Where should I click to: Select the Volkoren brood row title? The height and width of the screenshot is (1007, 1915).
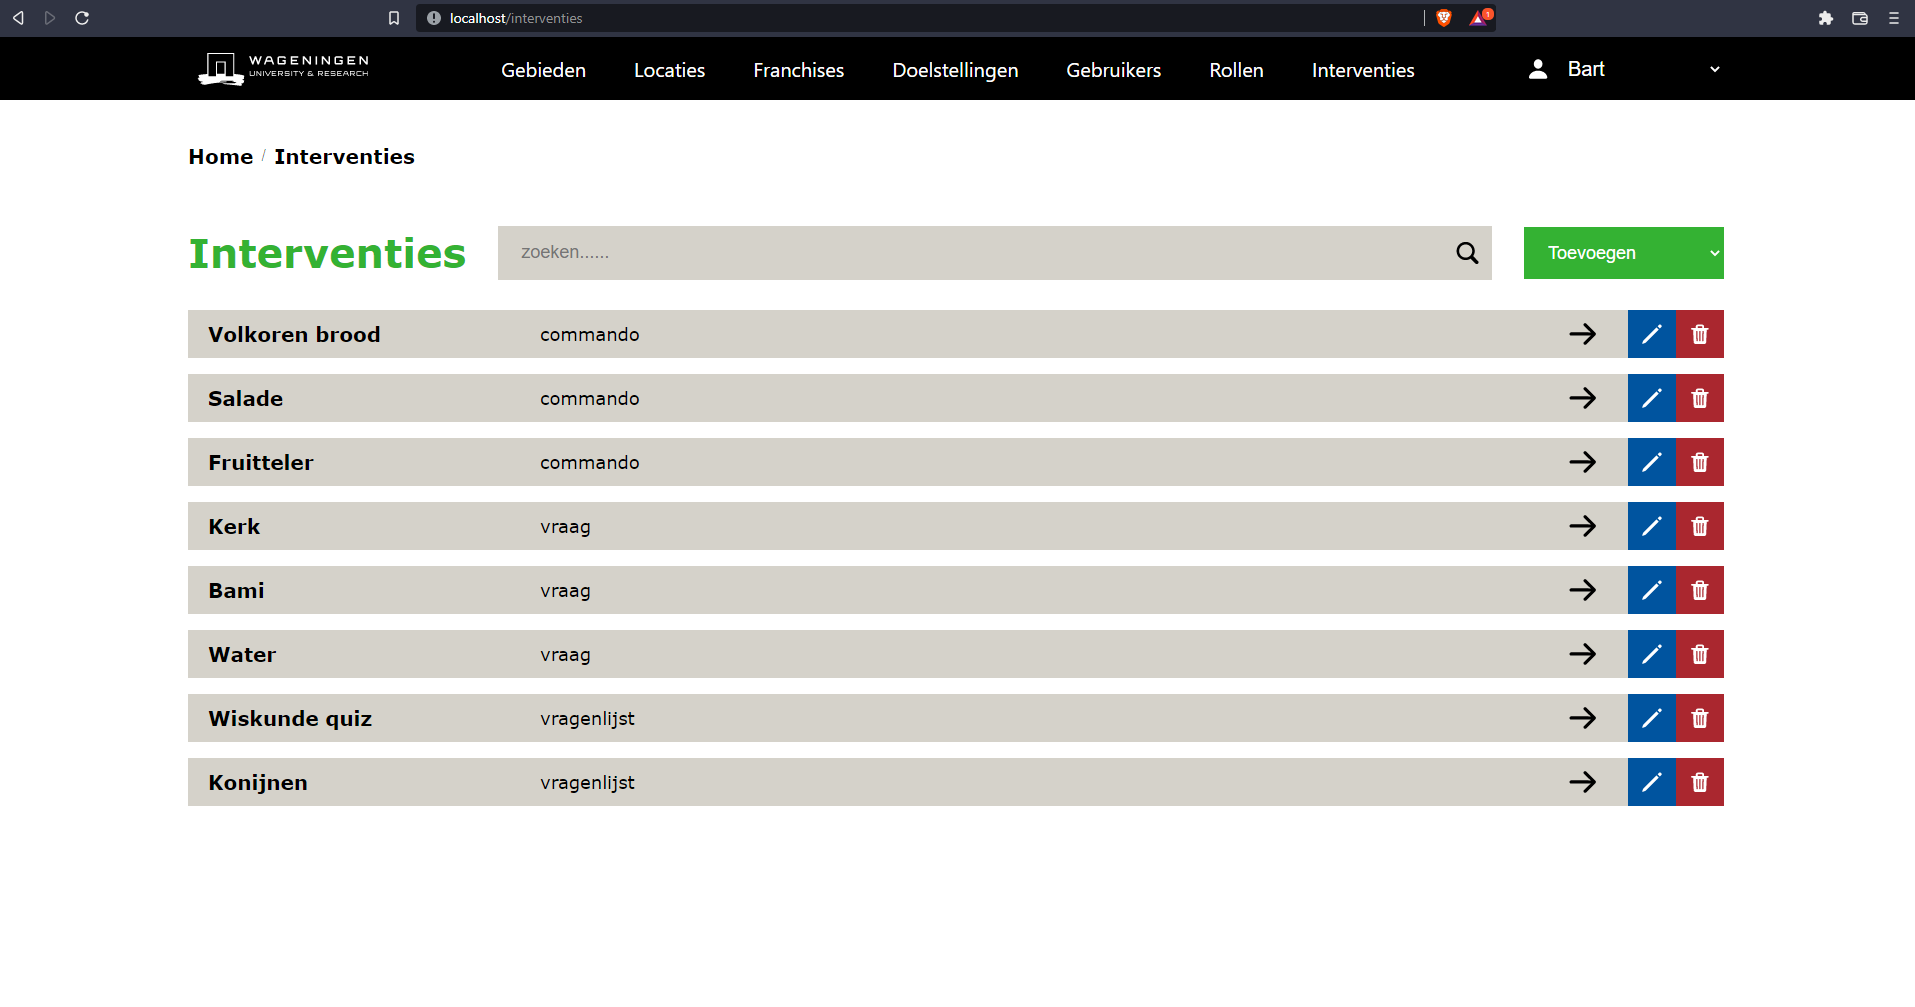pyautogui.click(x=294, y=335)
